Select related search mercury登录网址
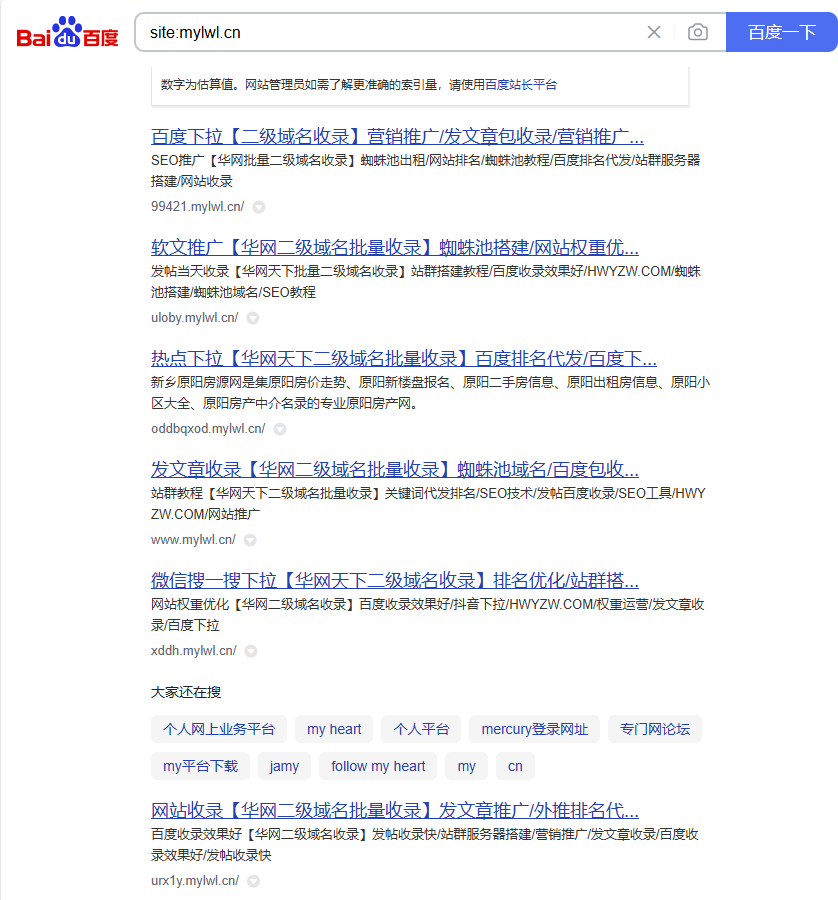 click(534, 729)
